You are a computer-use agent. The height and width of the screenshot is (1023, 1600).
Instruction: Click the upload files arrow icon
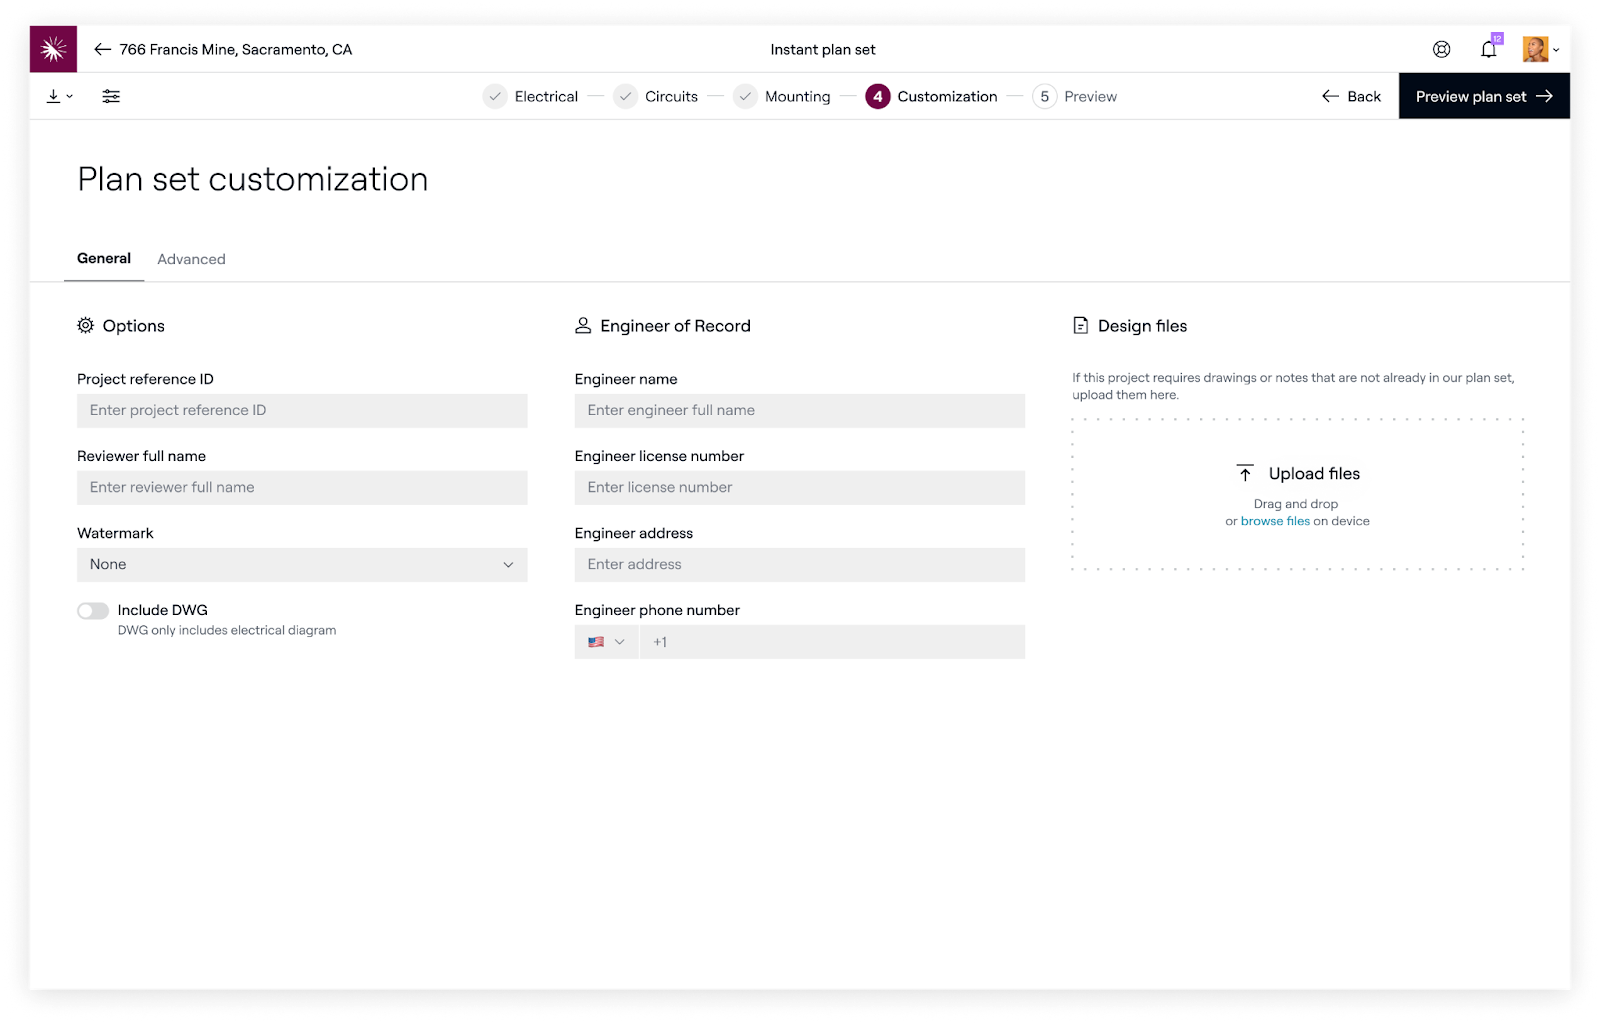tap(1245, 473)
